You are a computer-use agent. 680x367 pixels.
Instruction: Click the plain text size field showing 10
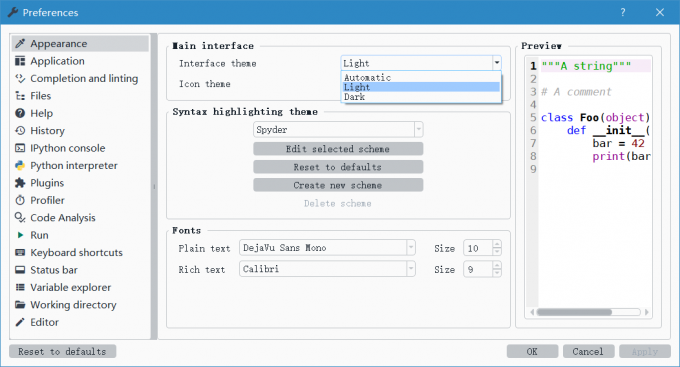pyautogui.click(x=478, y=248)
